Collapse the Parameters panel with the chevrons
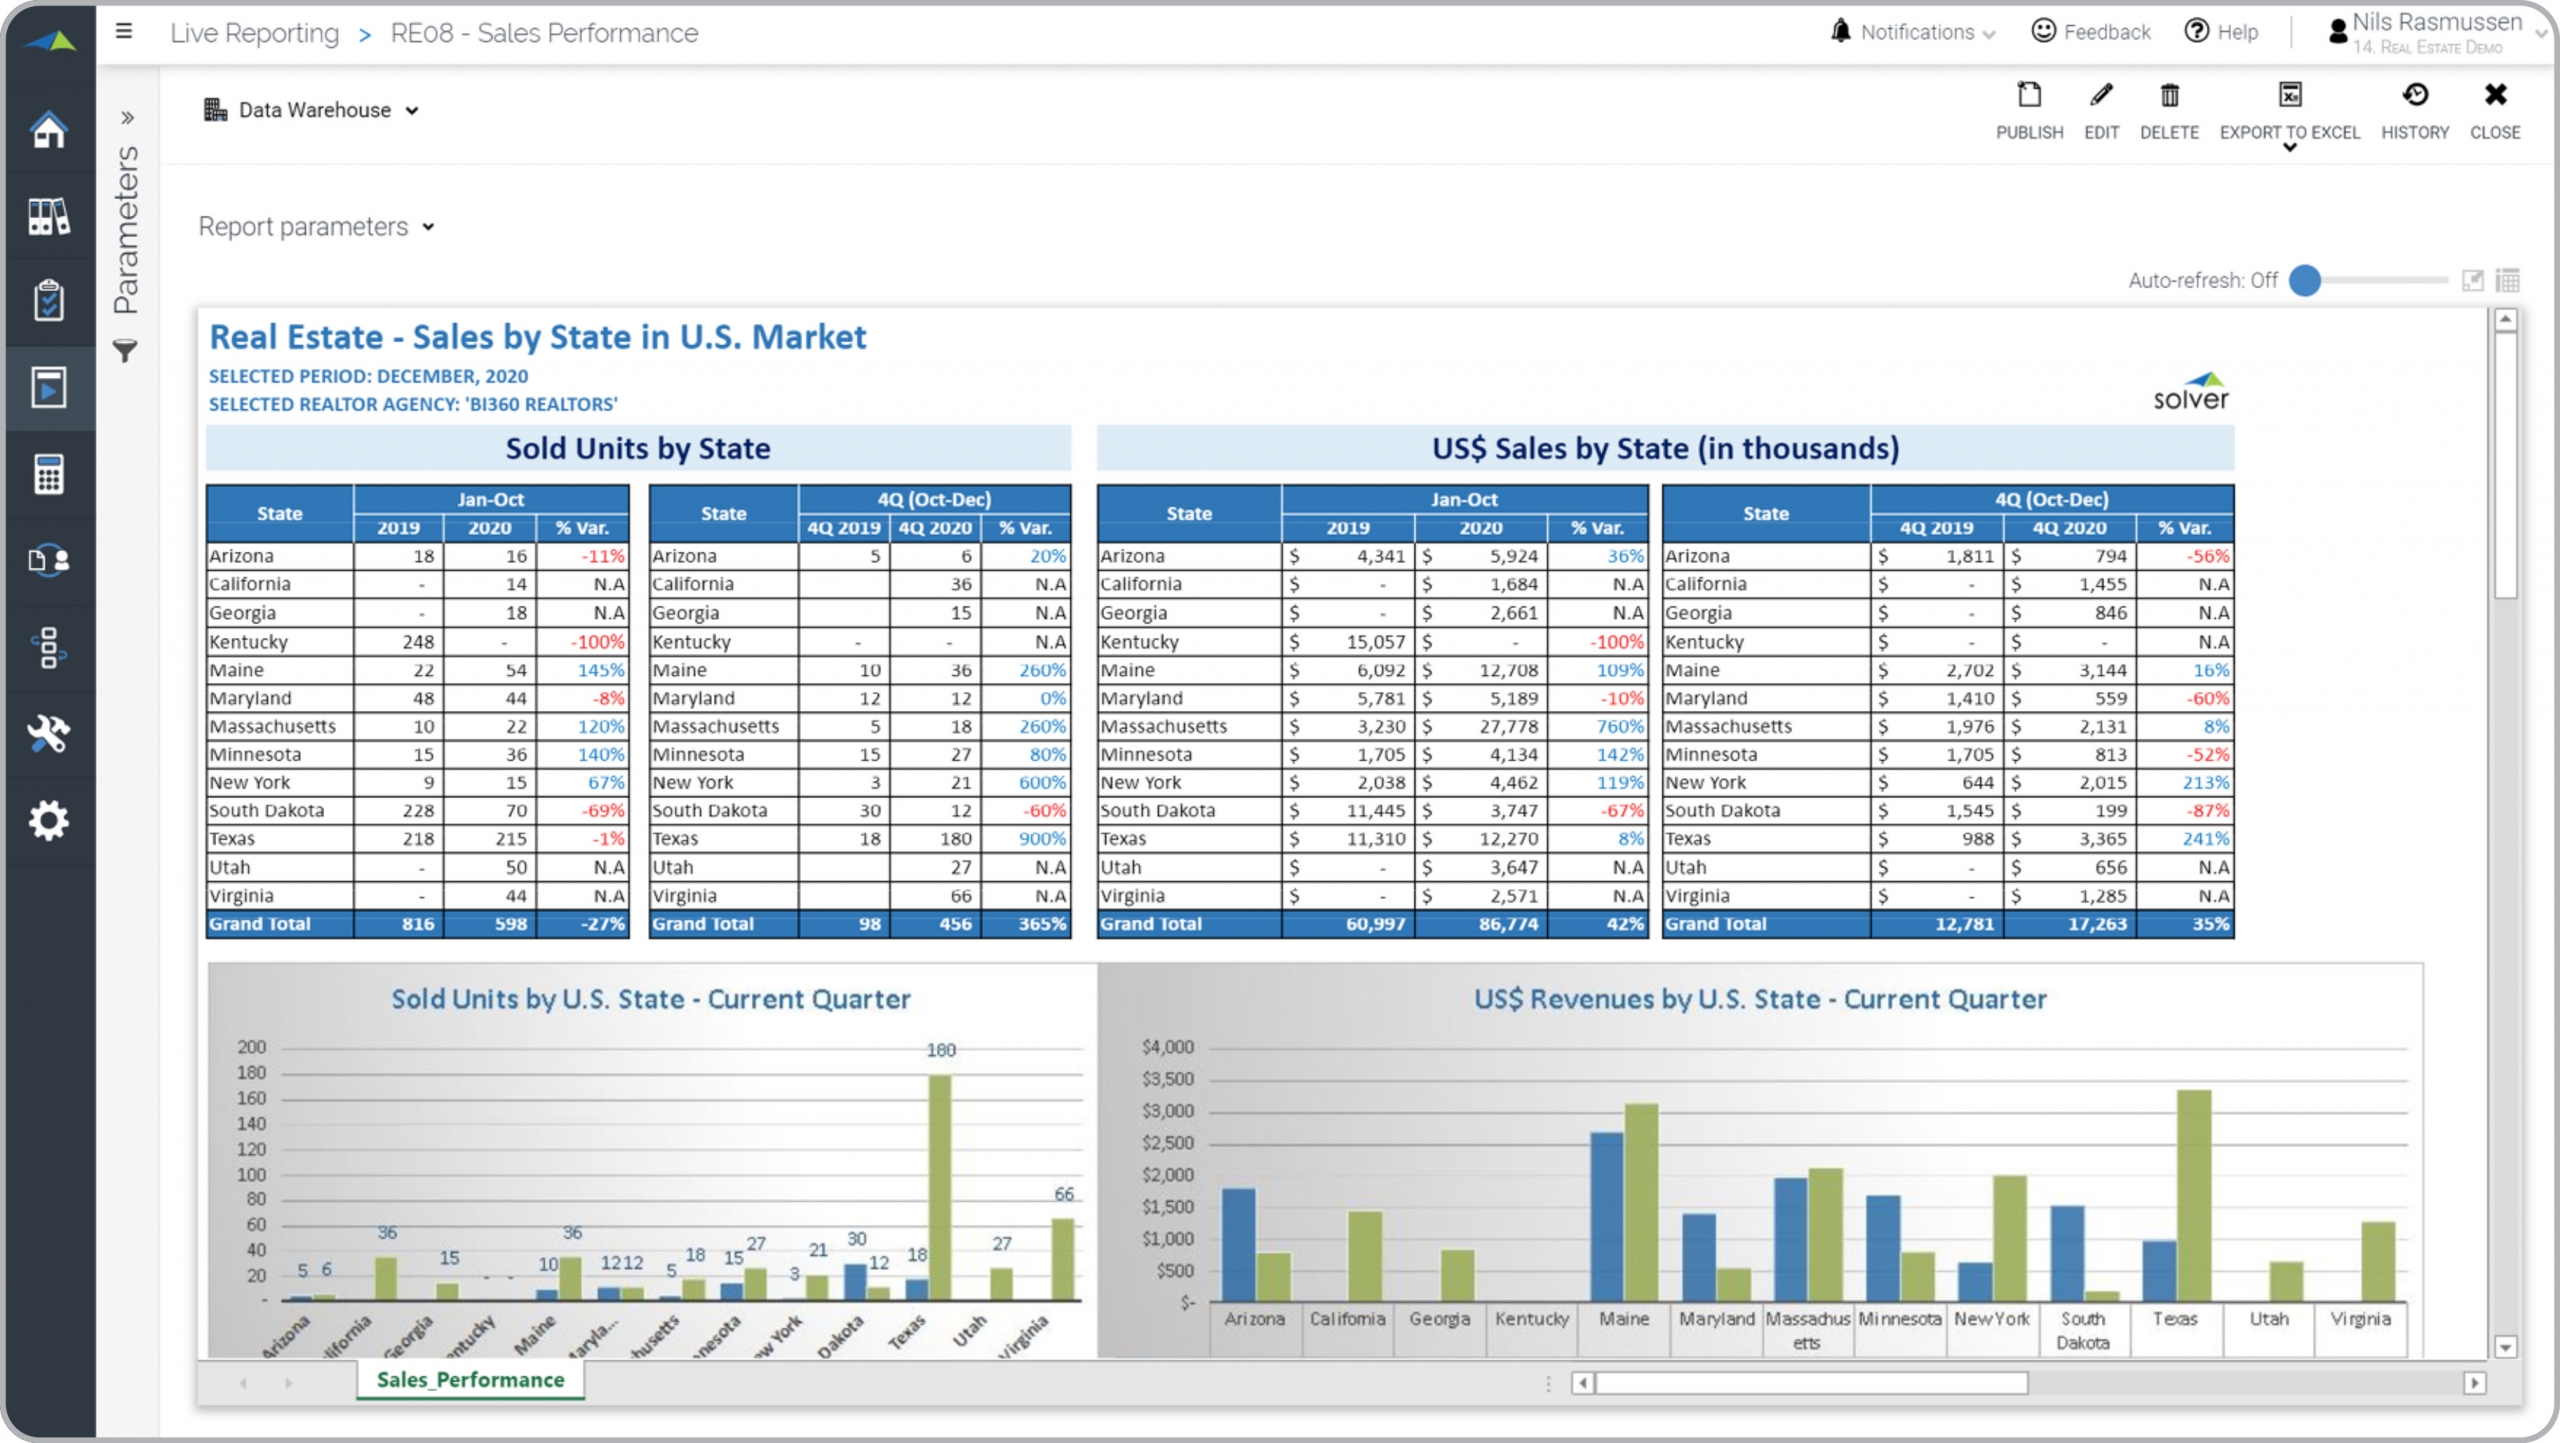 126,117
